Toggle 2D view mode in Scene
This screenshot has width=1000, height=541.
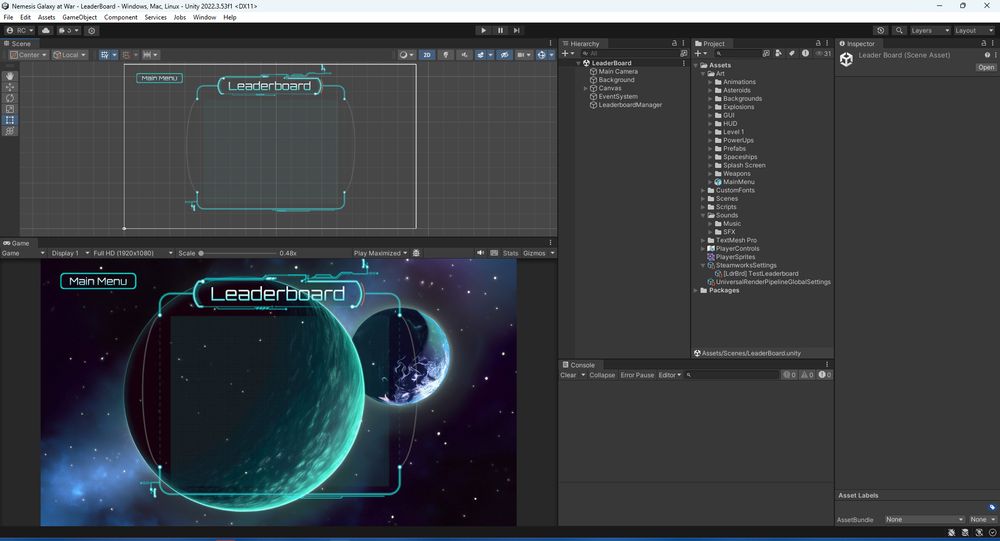tap(427, 55)
